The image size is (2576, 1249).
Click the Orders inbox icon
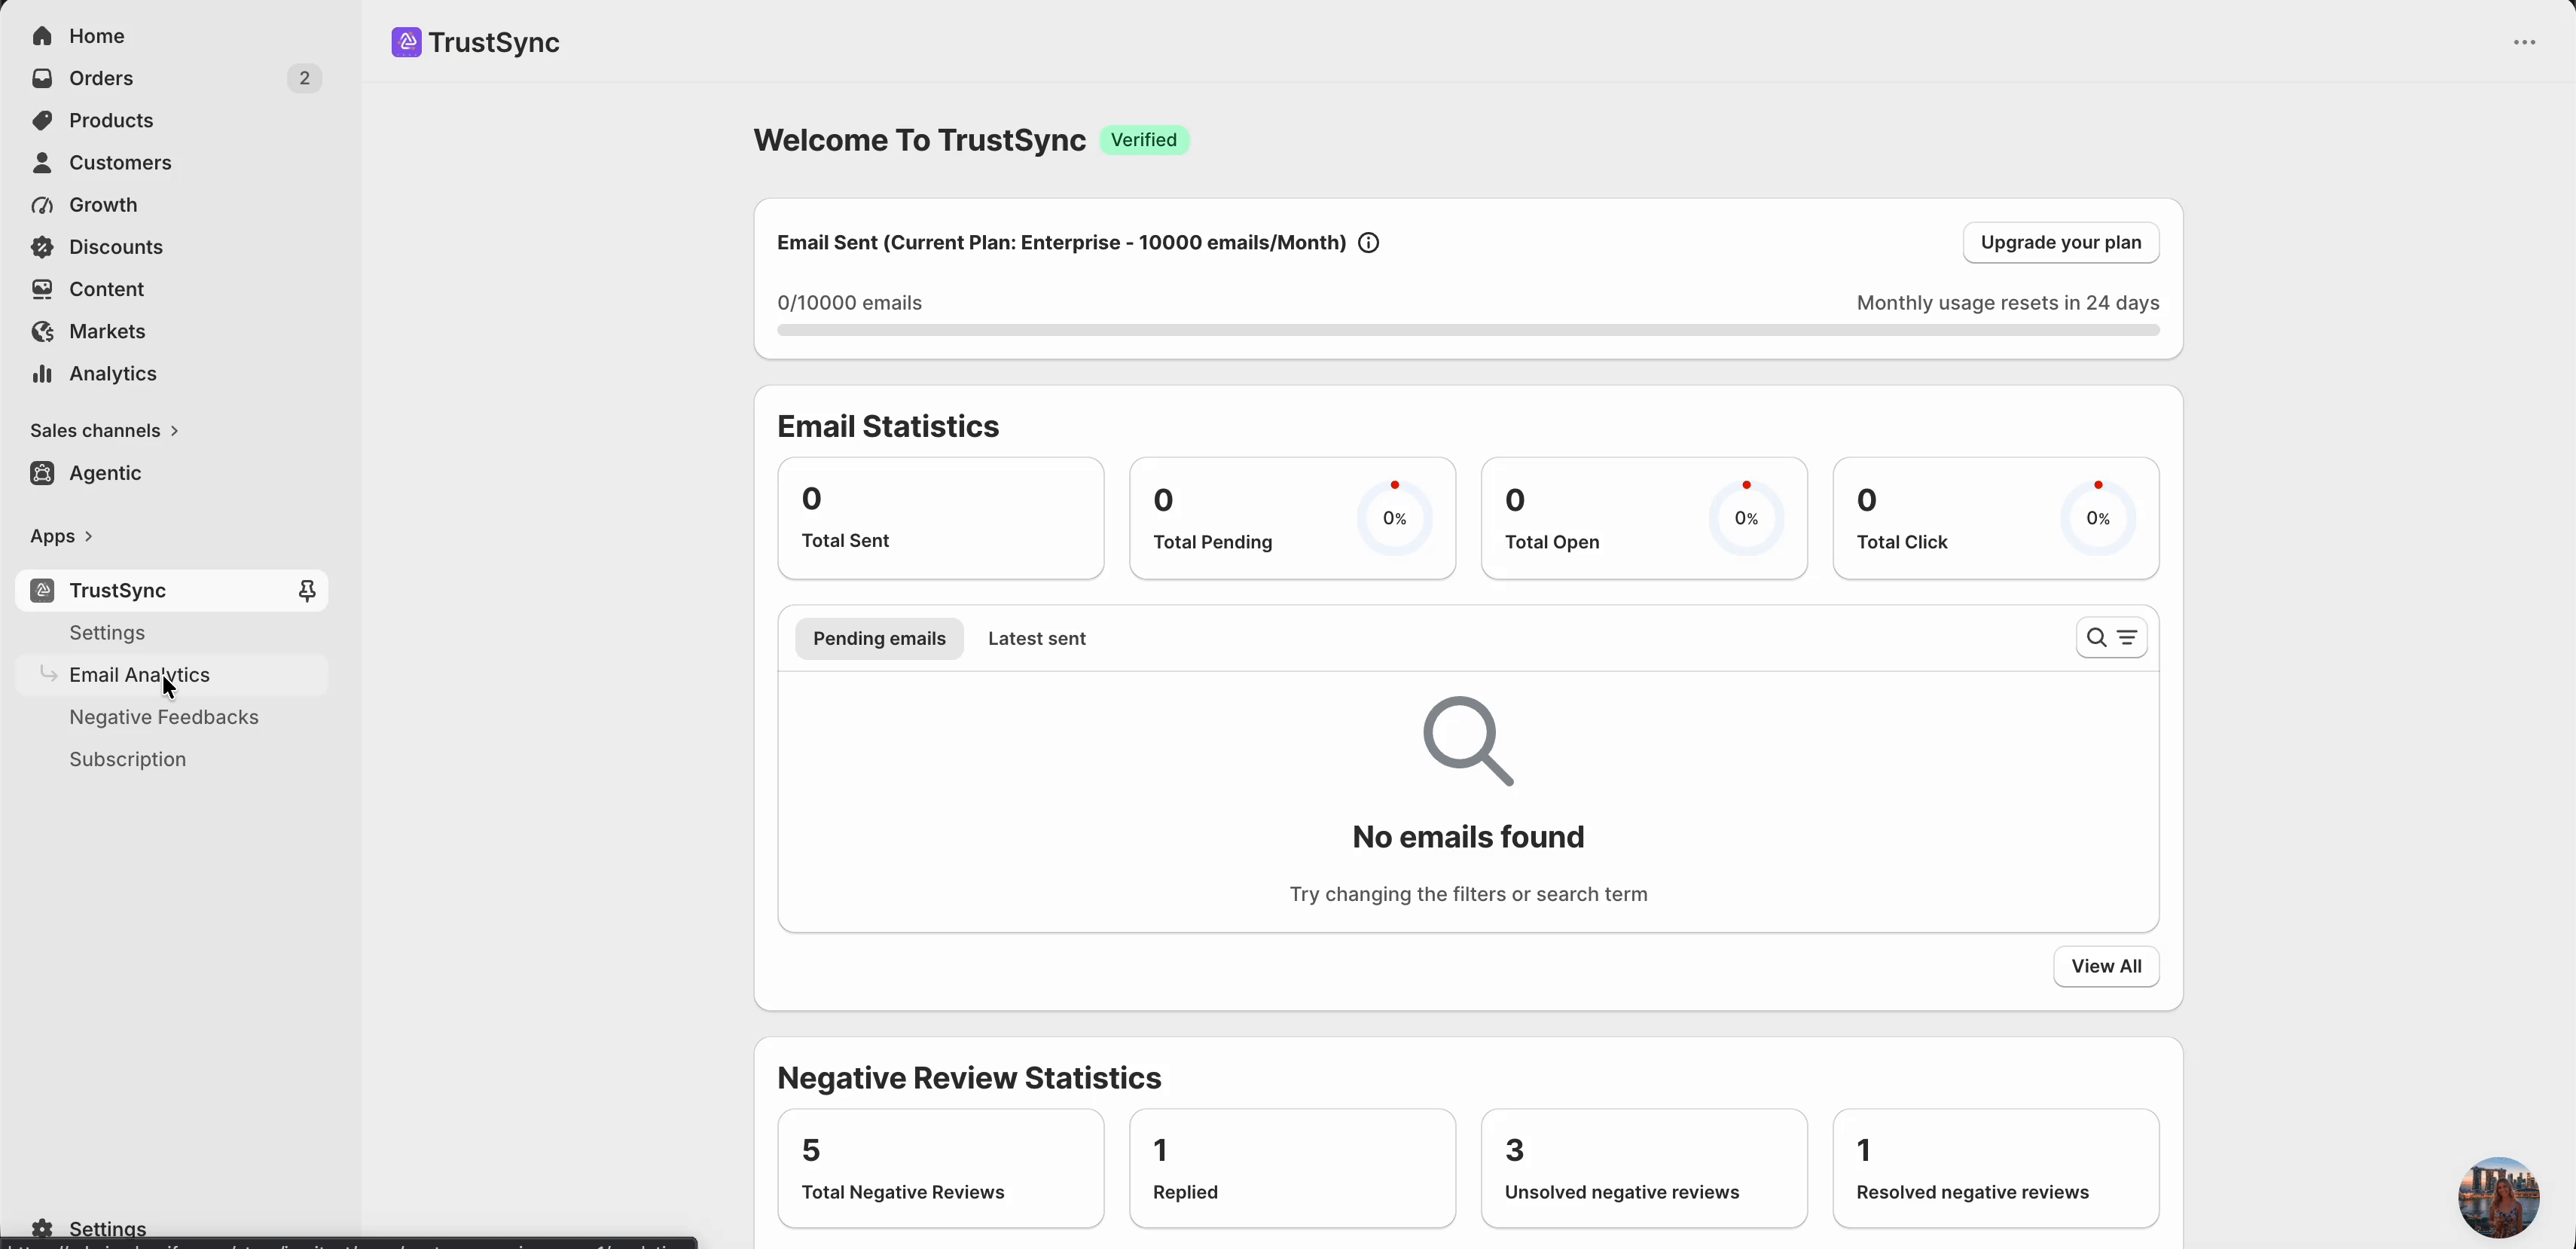(x=42, y=78)
